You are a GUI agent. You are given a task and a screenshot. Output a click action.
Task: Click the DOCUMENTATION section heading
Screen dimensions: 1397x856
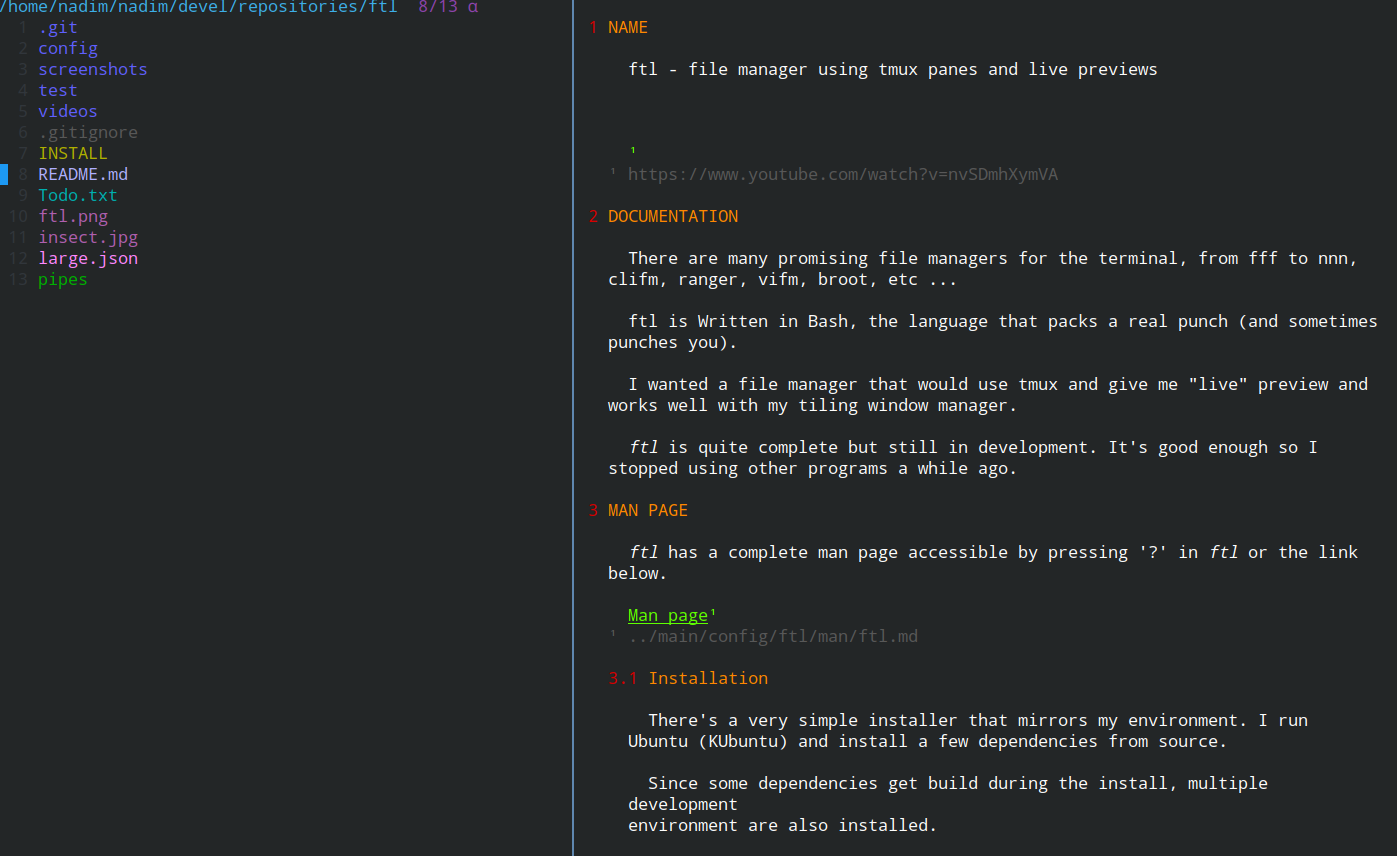pyautogui.click(x=673, y=216)
